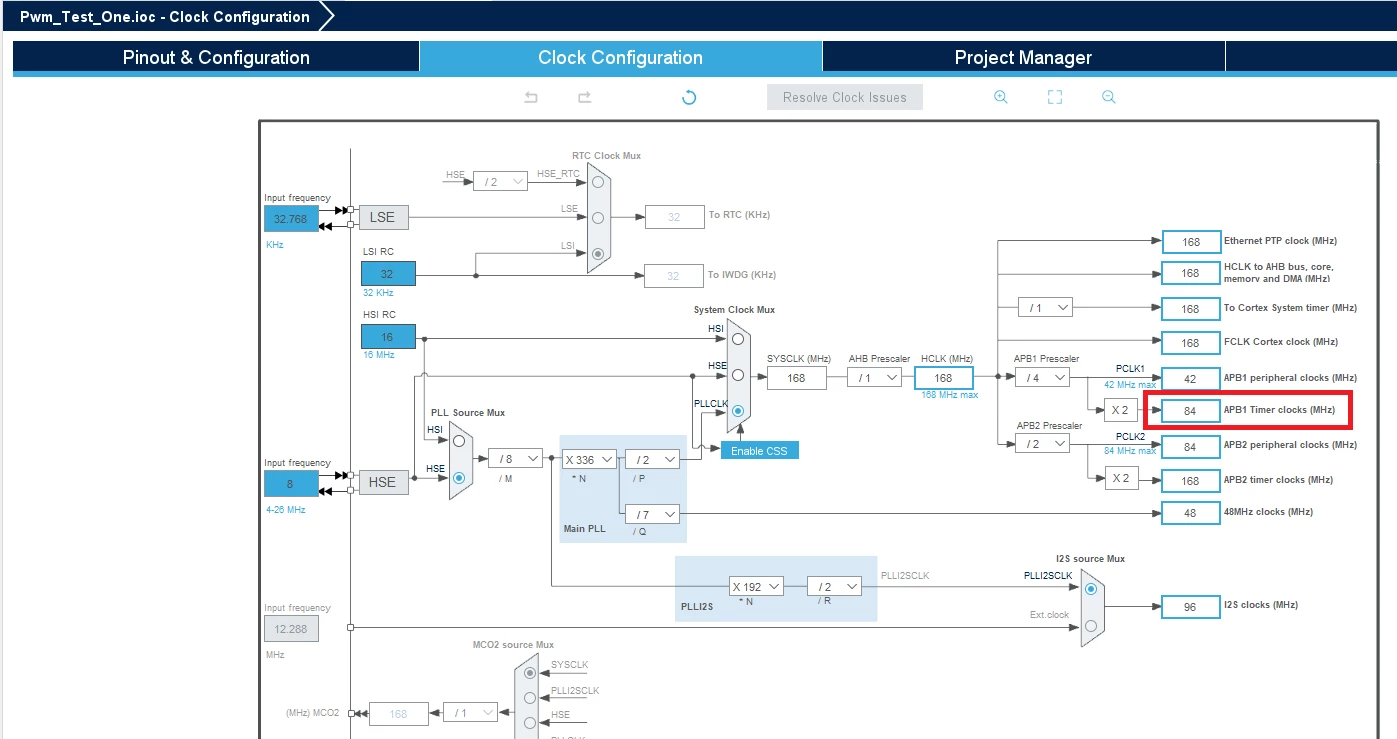Image resolution: width=1397 pixels, height=739 pixels.
Task: Click the LSE block
Action: click(x=383, y=217)
